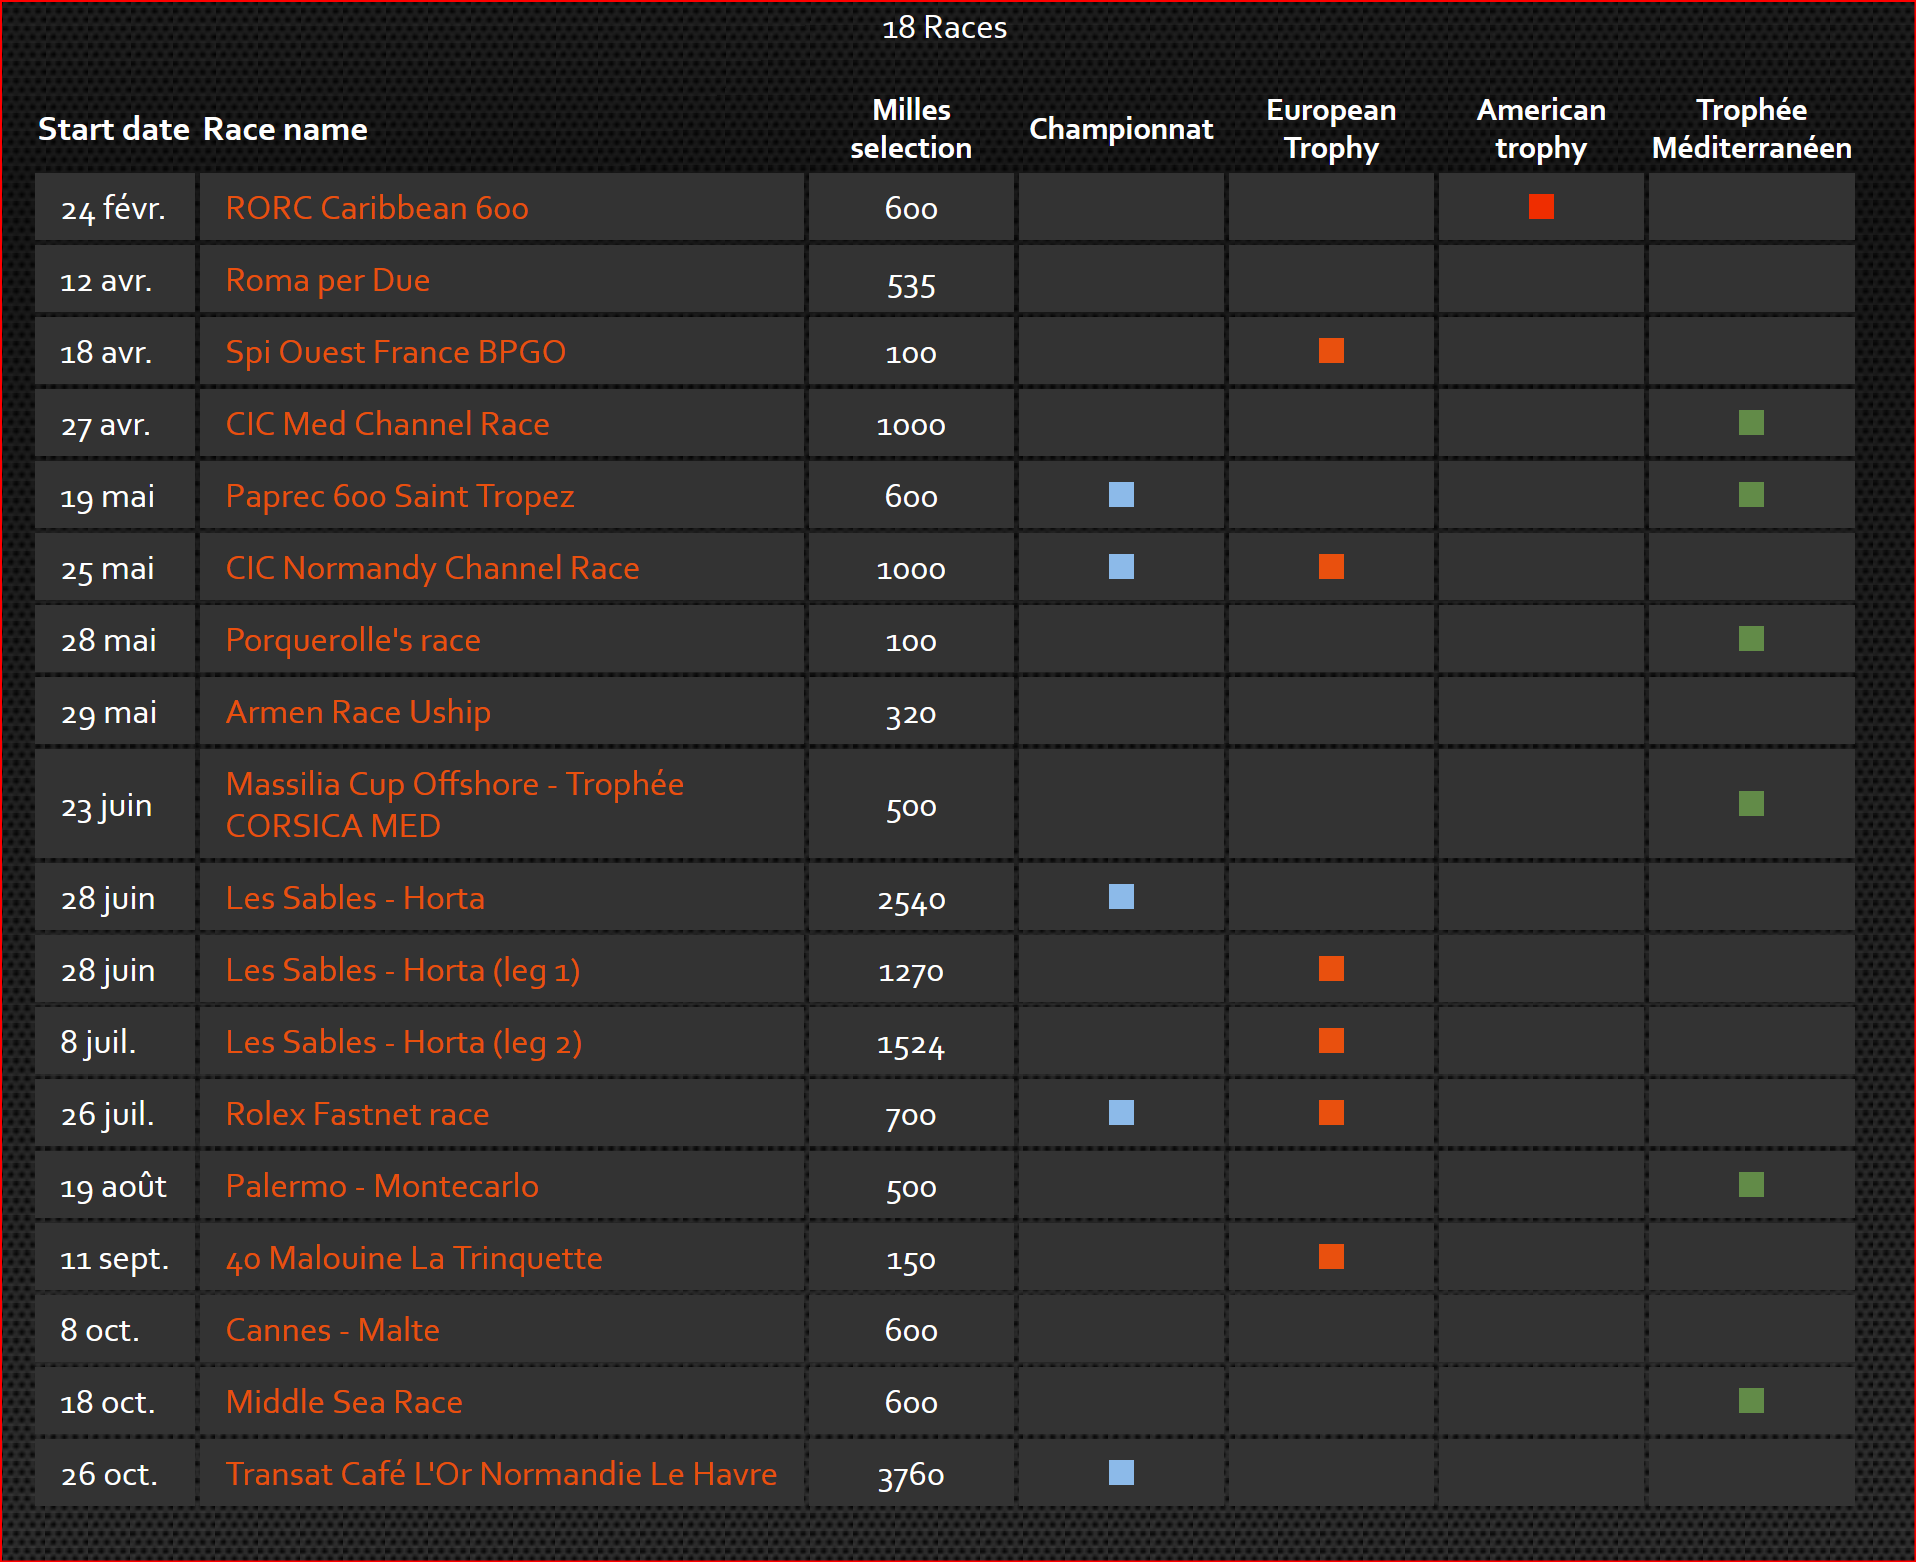This screenshot has width=1916, height=1562.
Task: Click the 3760 miles cell
Action: click(x=910, y=1475)
